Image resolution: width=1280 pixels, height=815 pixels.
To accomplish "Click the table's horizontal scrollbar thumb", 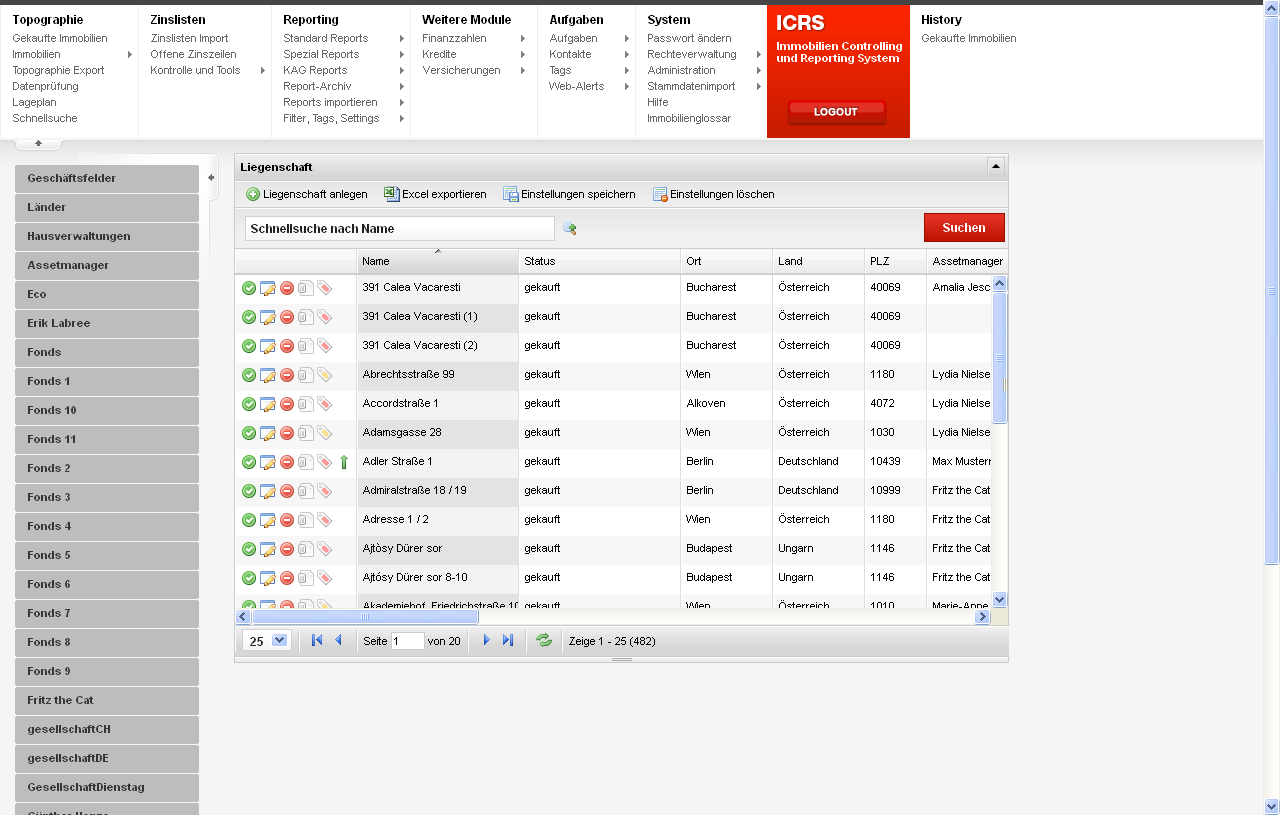I will point(365,617).
